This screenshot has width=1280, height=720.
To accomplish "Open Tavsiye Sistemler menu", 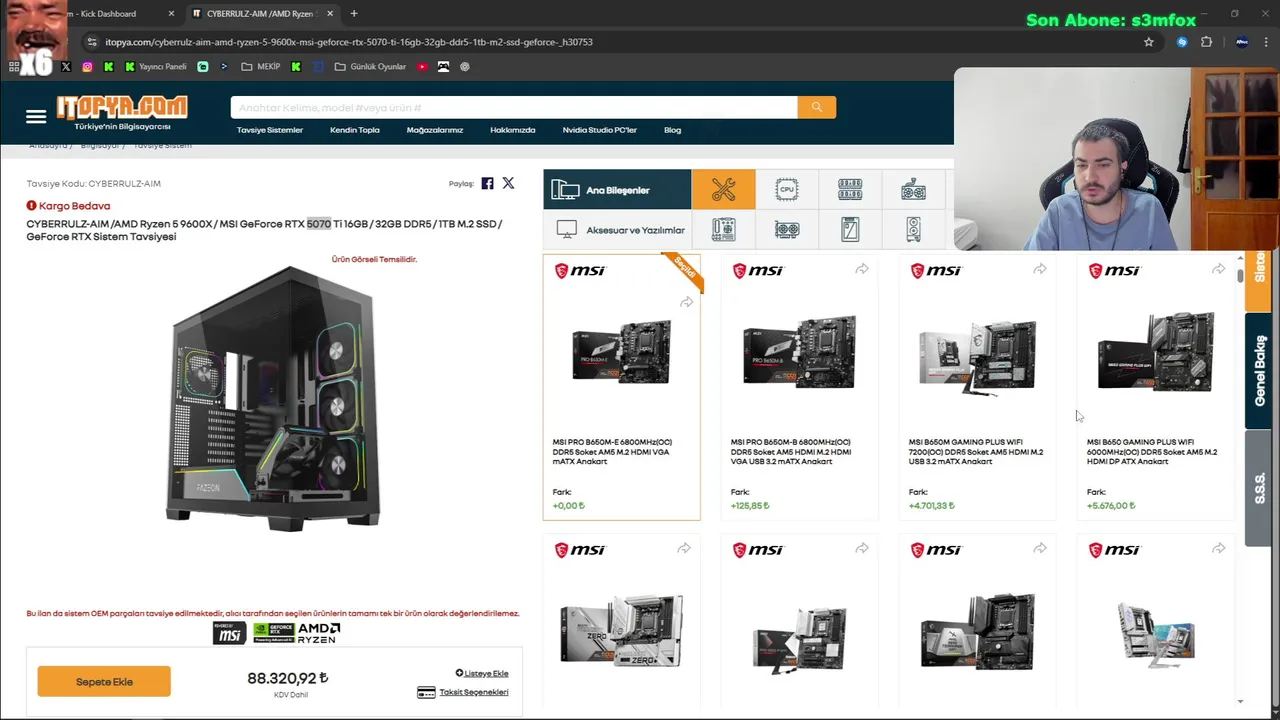I will click(270, 130).
